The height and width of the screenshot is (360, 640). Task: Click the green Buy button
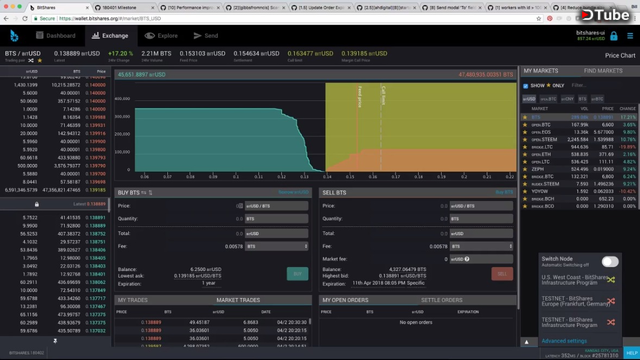(x=298, y=274)
